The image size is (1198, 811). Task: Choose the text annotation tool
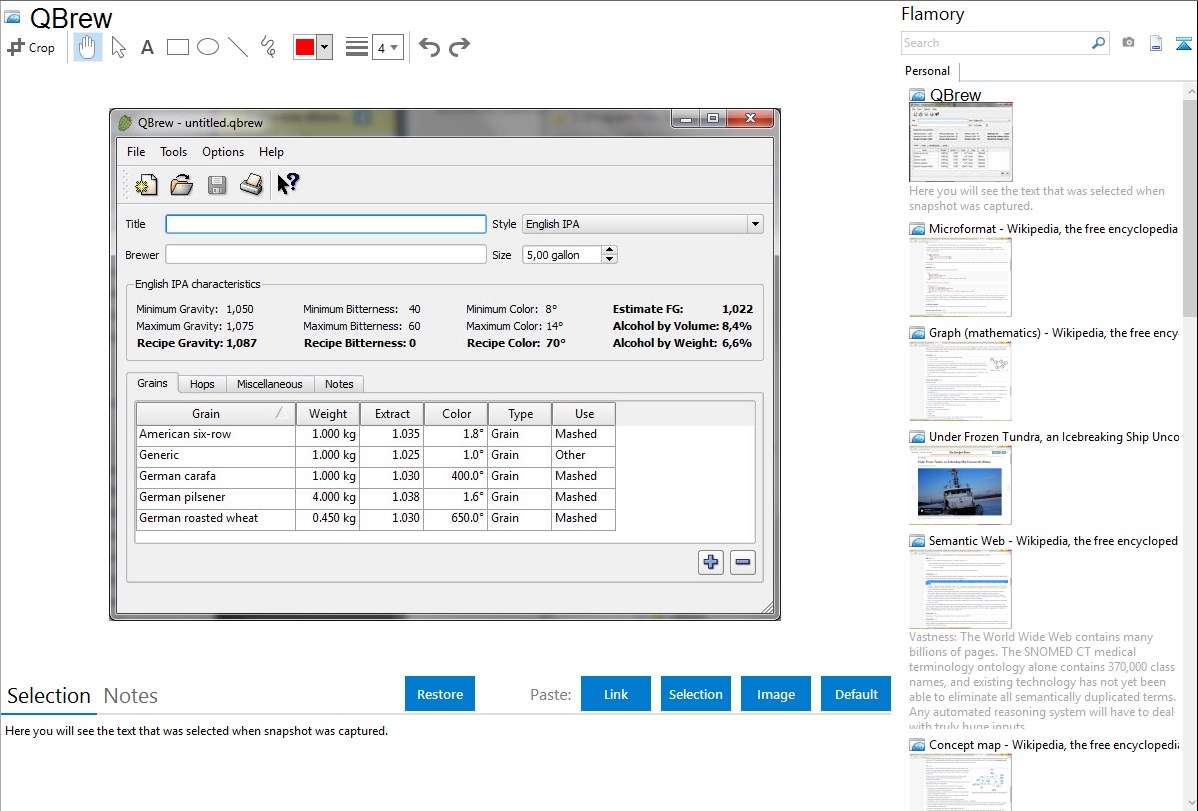click(x=147, y=47)
